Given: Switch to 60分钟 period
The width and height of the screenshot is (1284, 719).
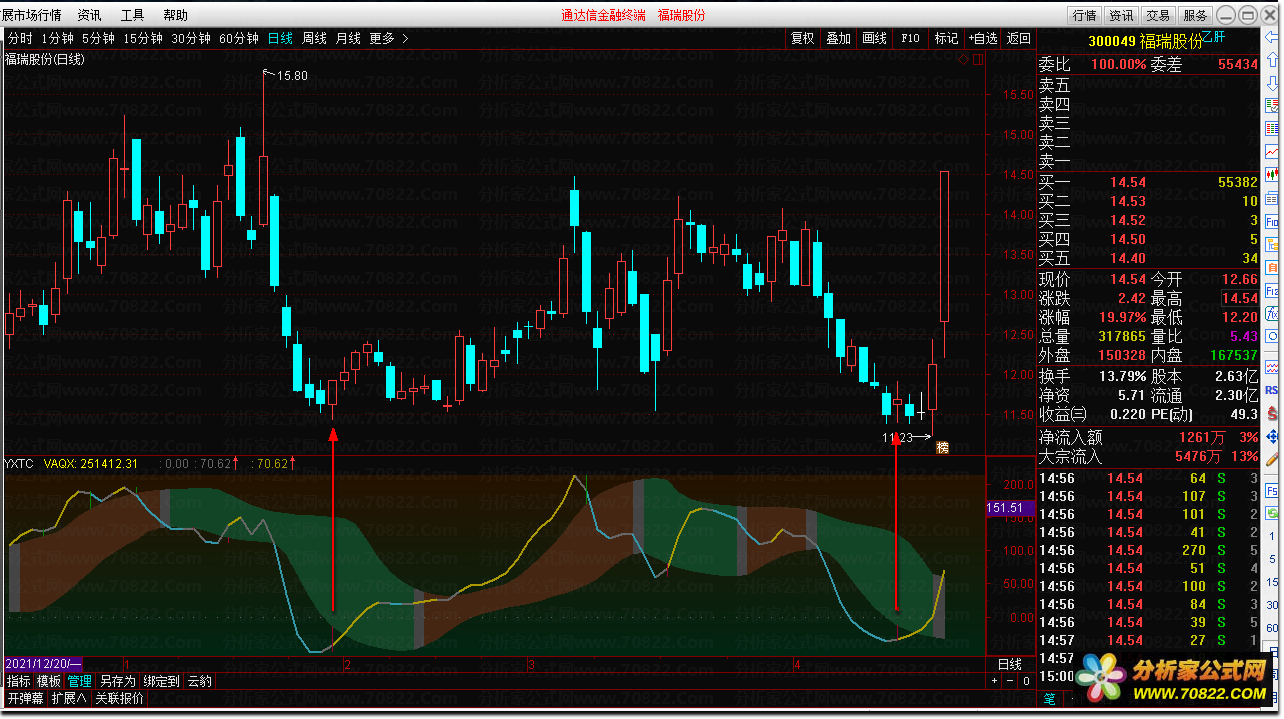Looking at the screenshot, I should (239, 38).
